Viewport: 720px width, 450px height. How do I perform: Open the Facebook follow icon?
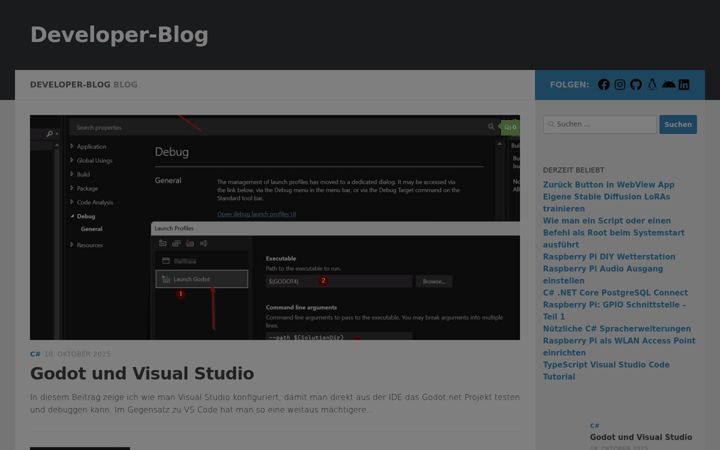pyautogui.click(x=603, y=84)
